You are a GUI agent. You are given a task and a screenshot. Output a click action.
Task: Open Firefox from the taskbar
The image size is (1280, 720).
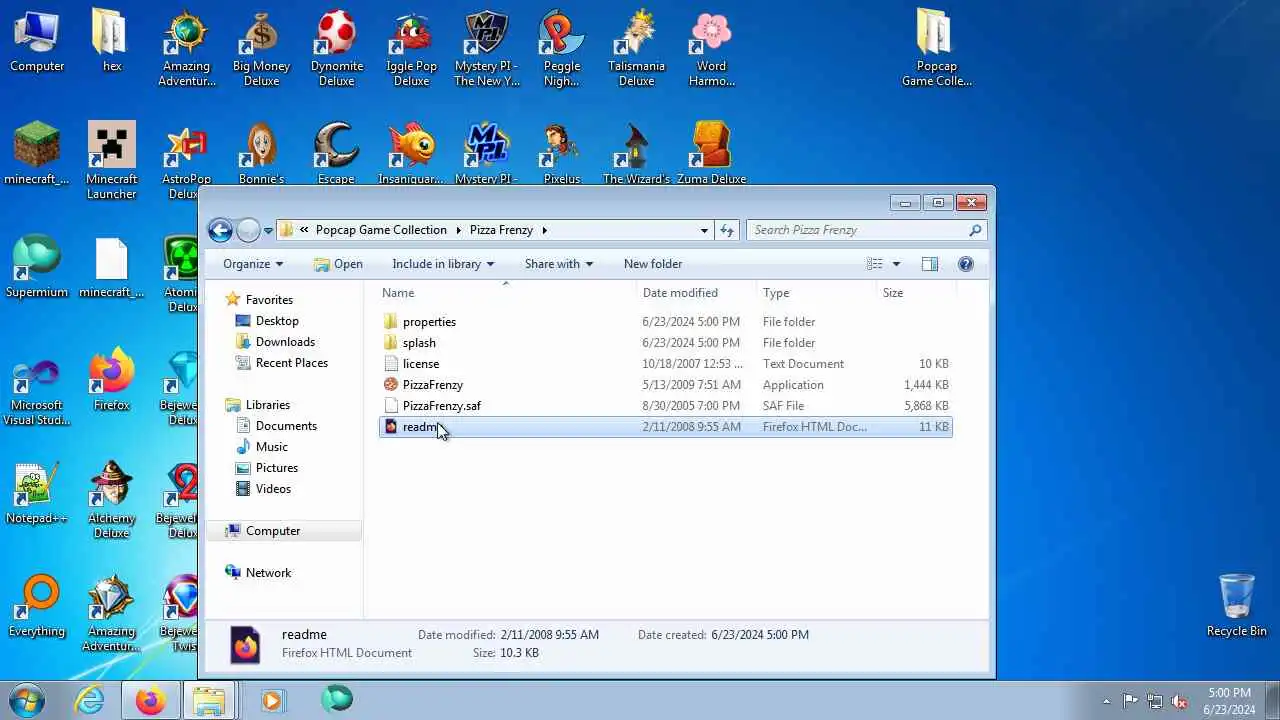150,700
